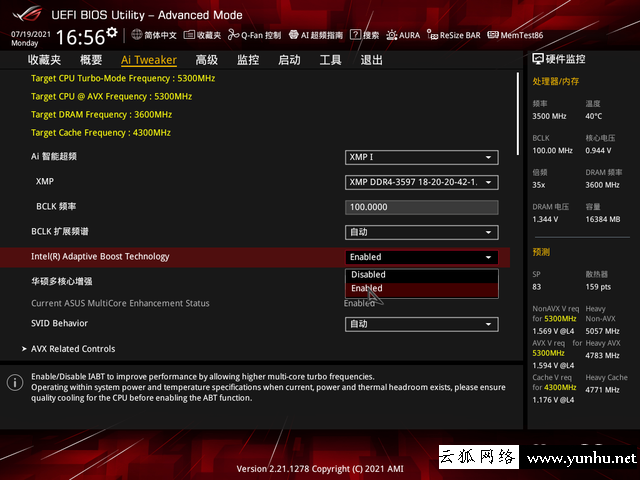
Task: Open AURA lighting icon
Action: pos(391,35)
